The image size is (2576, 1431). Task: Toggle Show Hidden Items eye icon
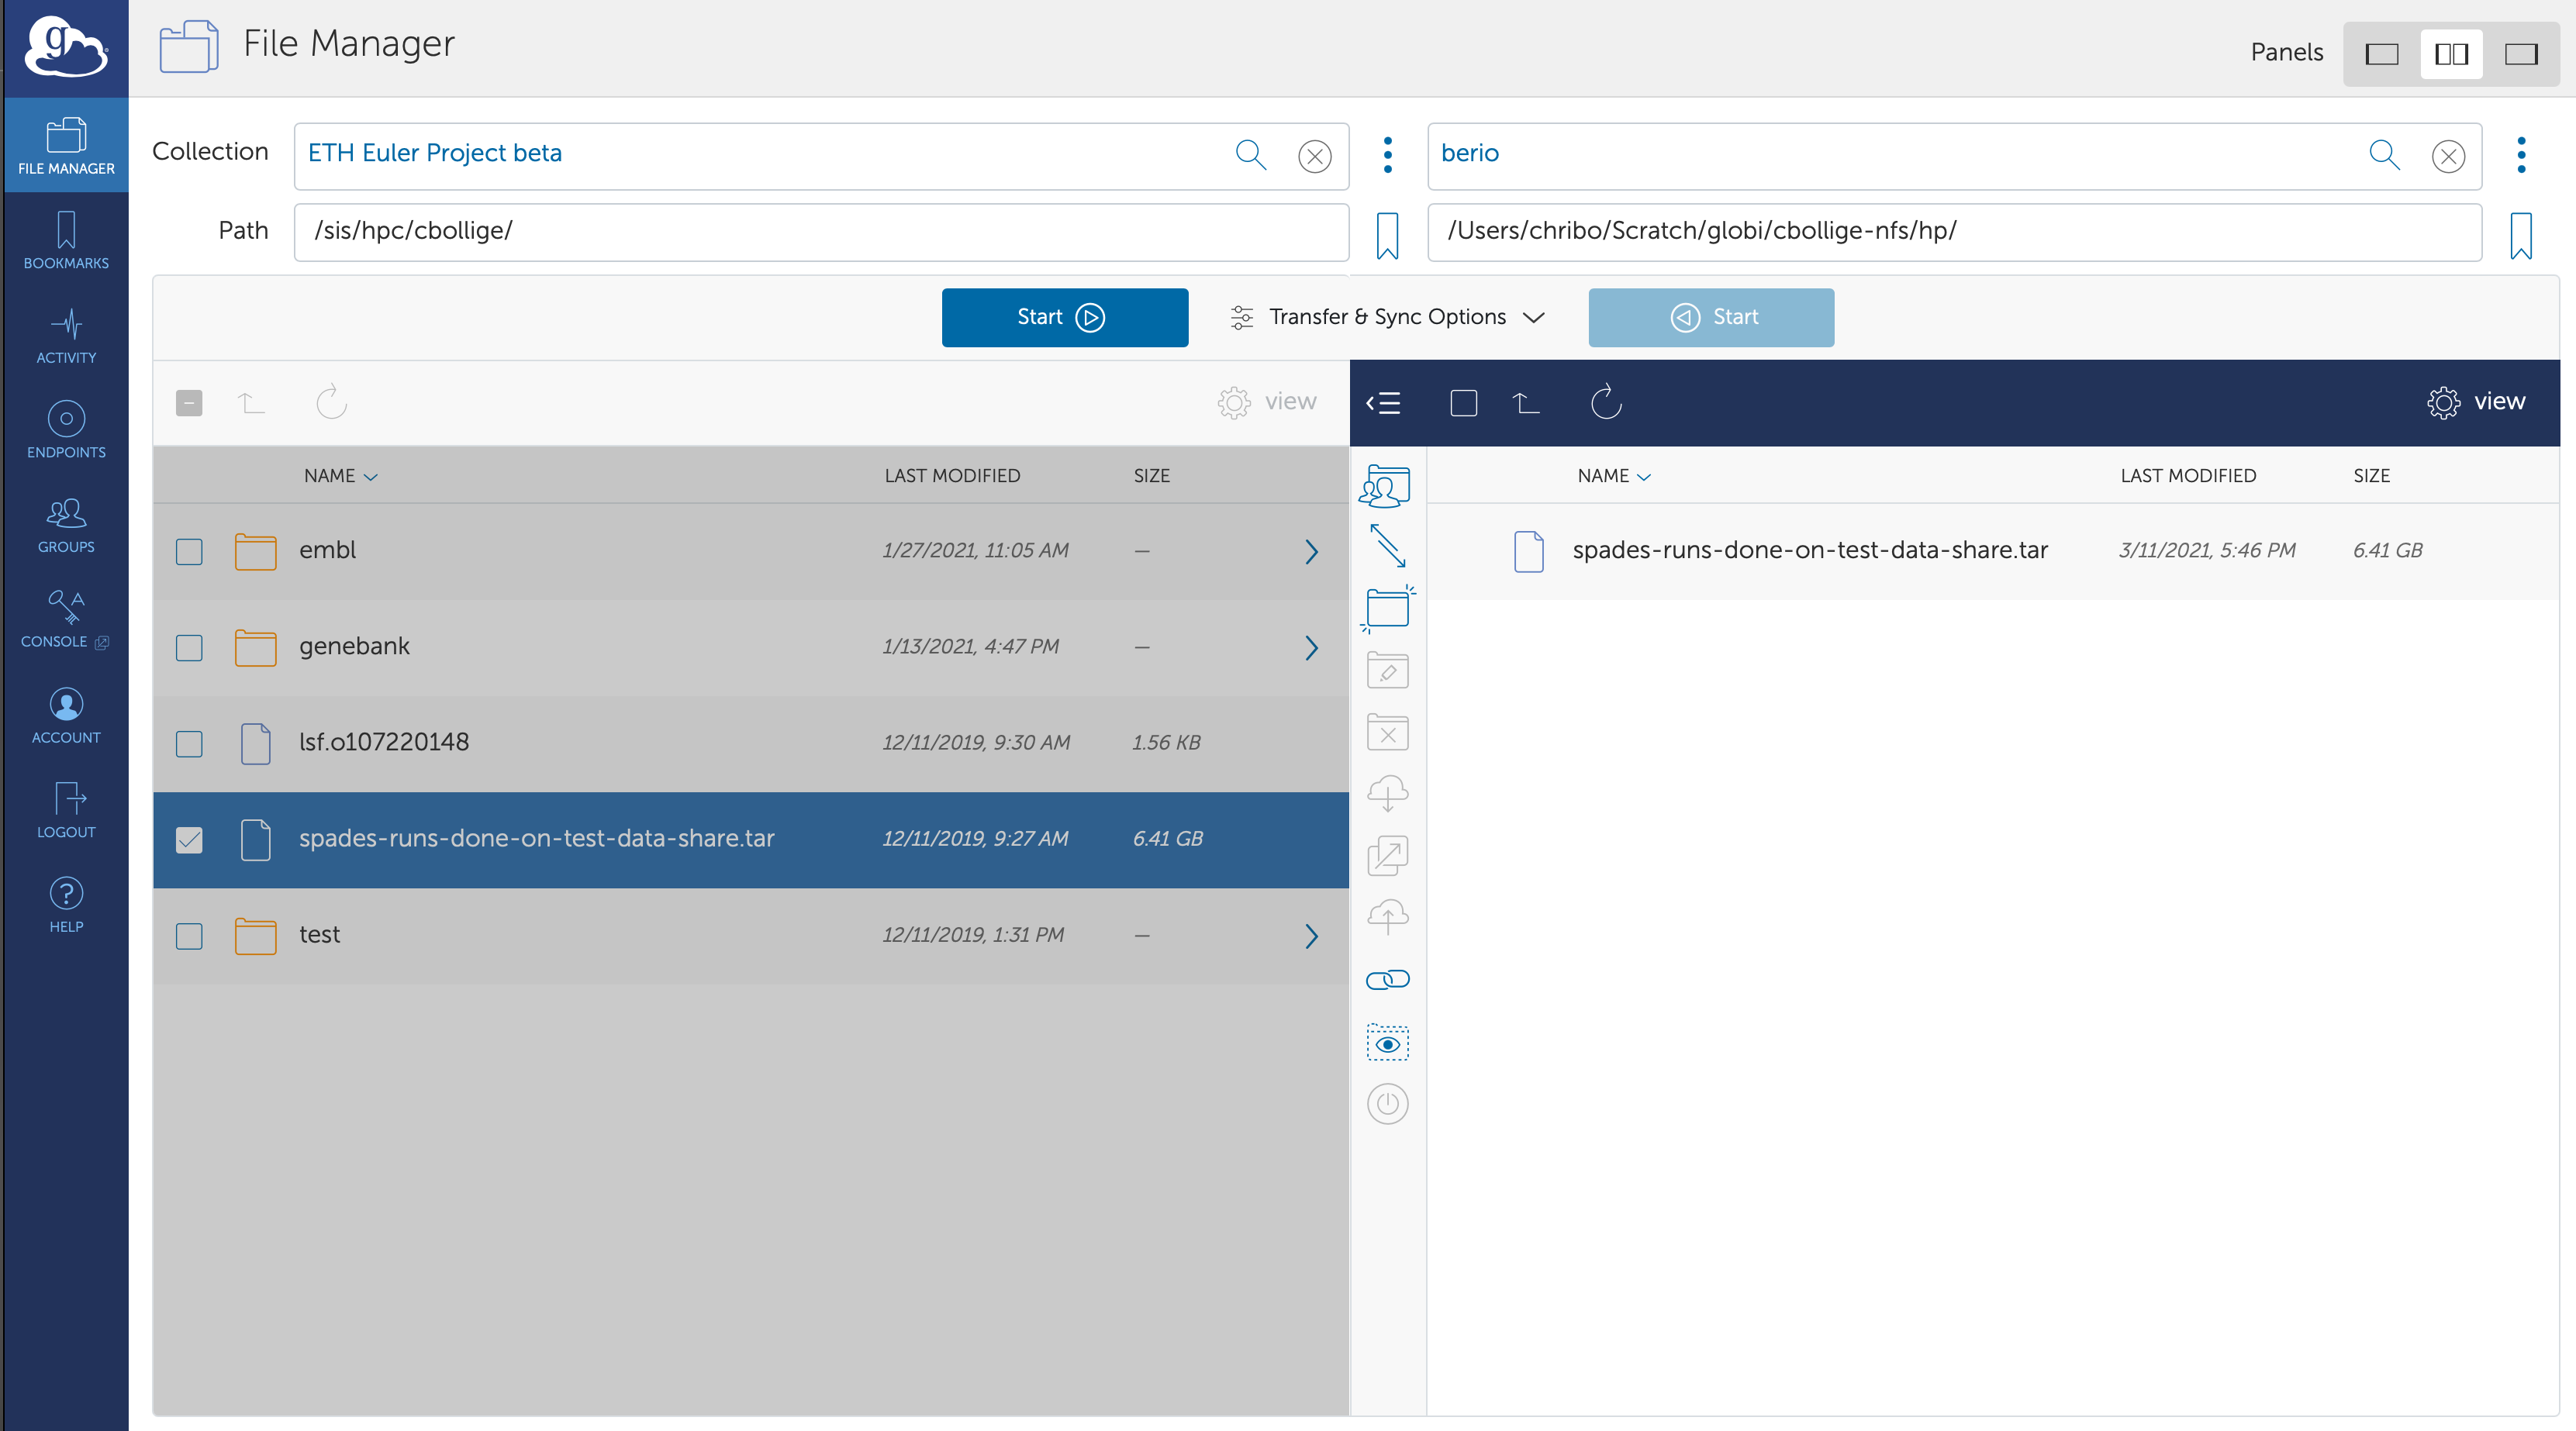1387,1043
